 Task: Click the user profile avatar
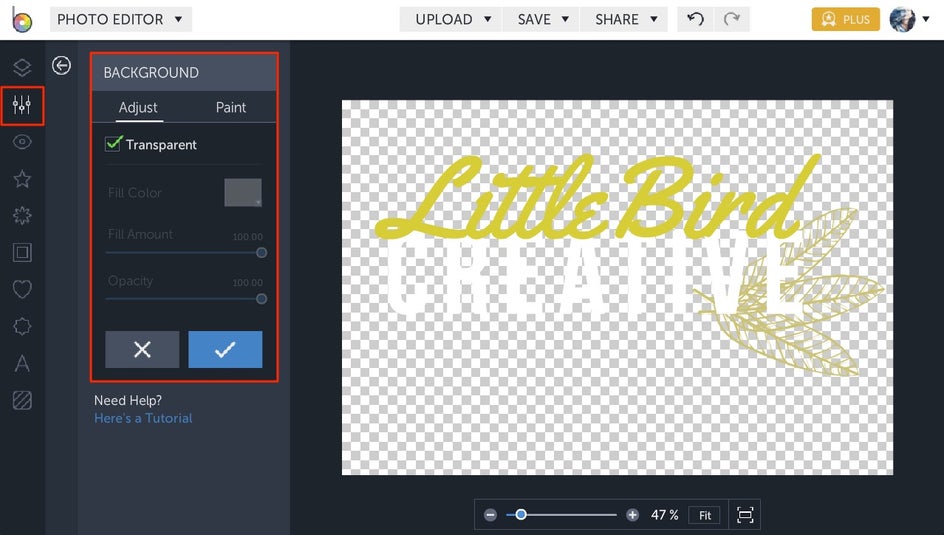902,19
